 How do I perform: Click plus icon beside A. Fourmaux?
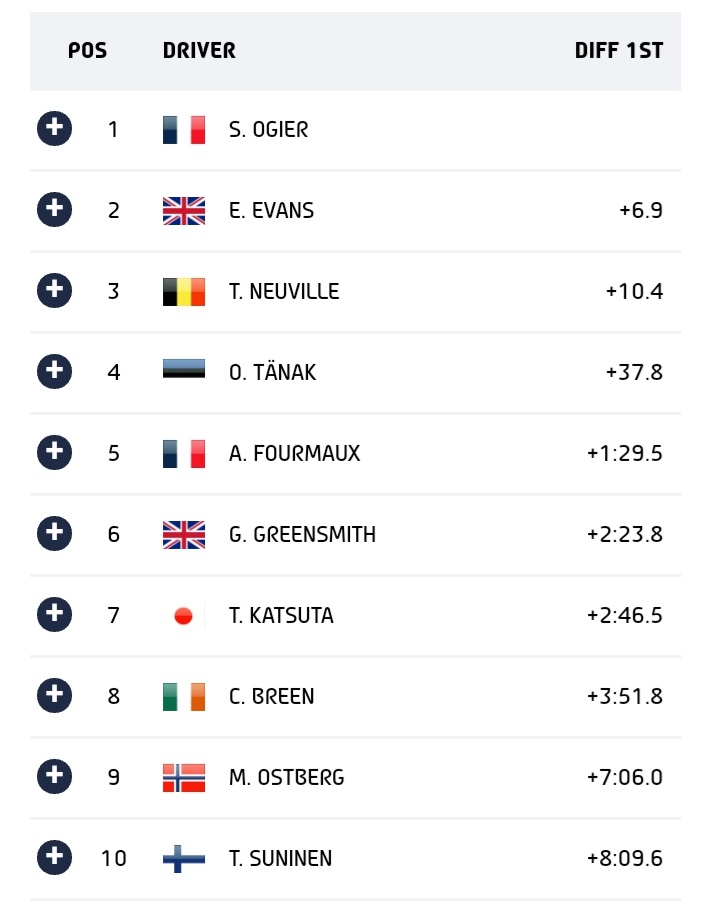point(54,453)
